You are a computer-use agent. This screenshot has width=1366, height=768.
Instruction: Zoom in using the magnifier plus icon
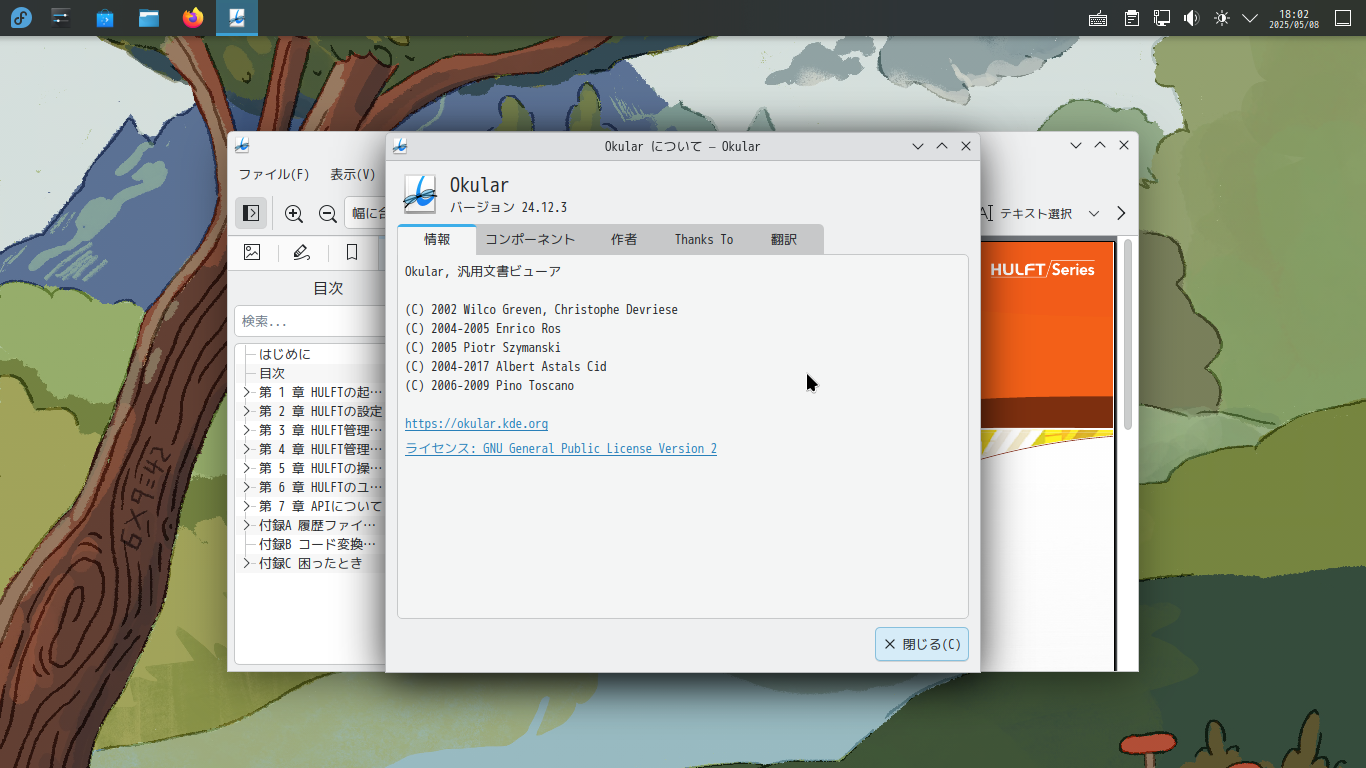tap(294, 213)
